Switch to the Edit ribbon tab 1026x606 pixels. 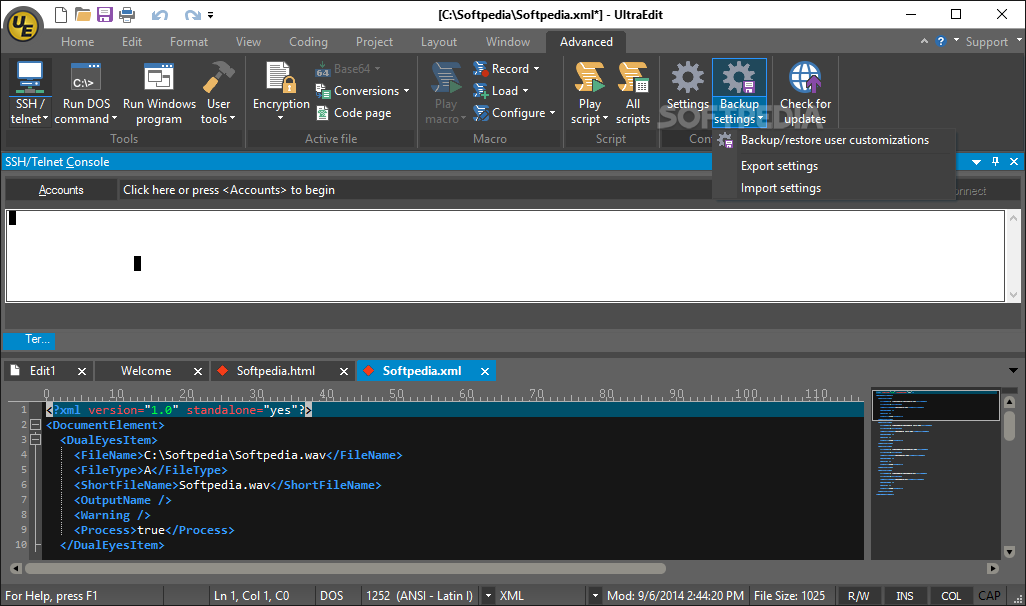pos(132,42)
